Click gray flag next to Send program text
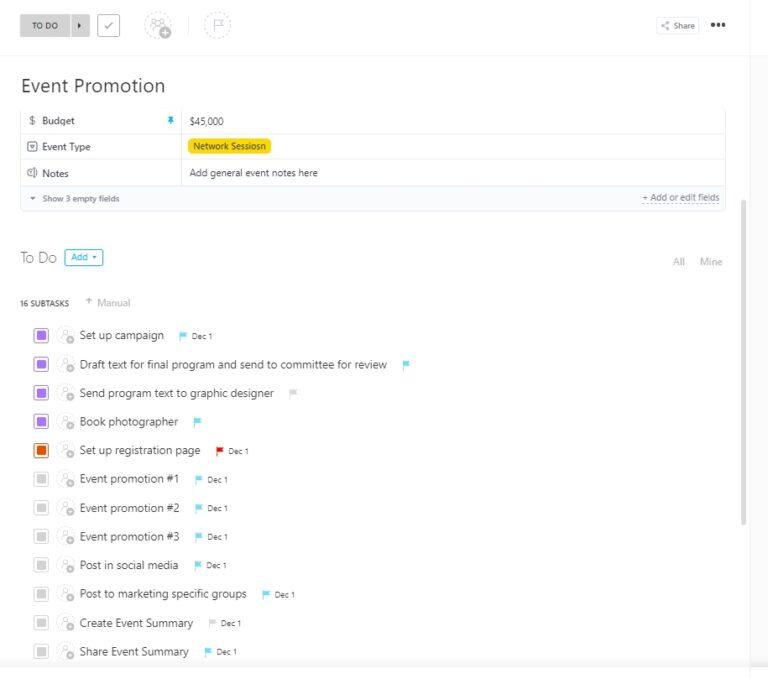Screen dimensions: 768x679 point(293,394)
